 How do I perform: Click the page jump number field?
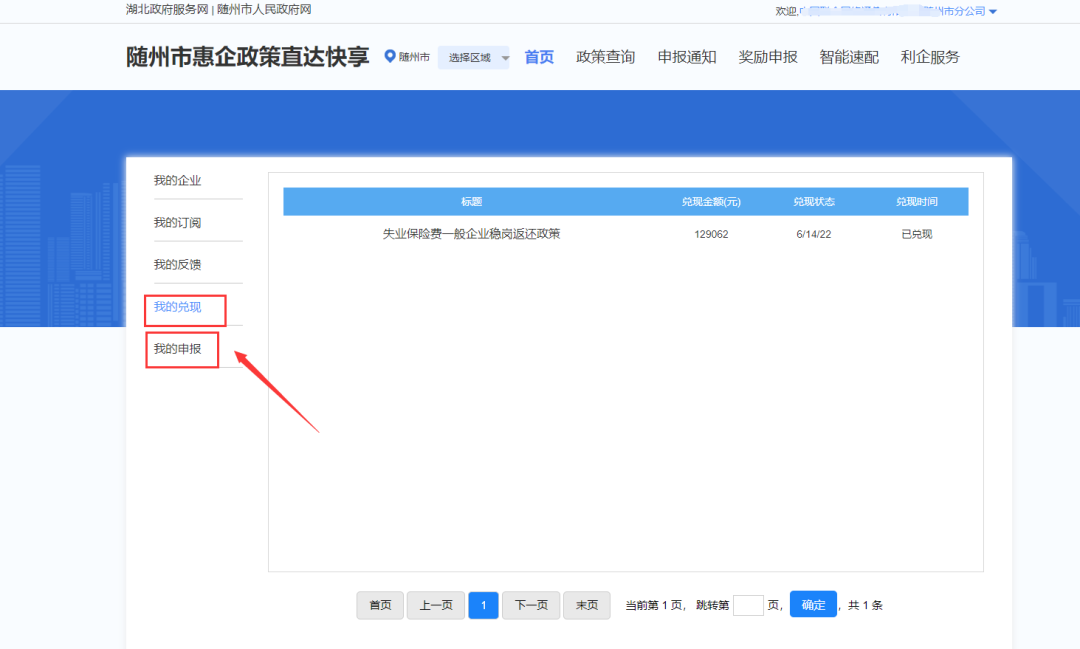748,605
